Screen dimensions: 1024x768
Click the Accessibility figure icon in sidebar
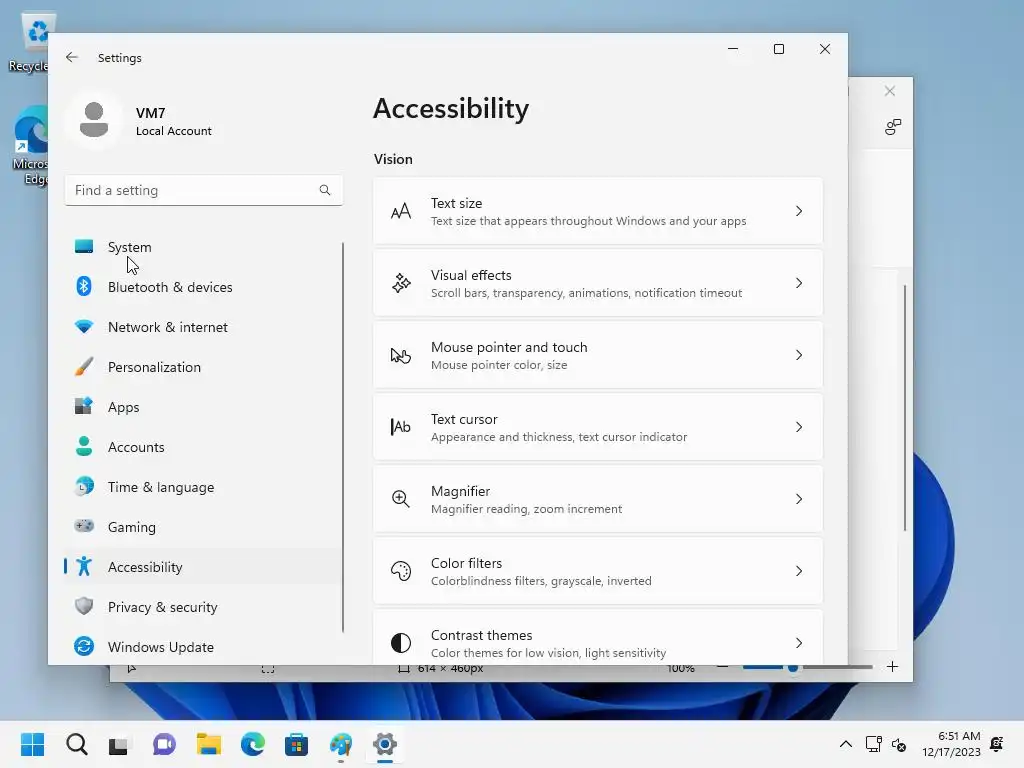tap(84, 566)
